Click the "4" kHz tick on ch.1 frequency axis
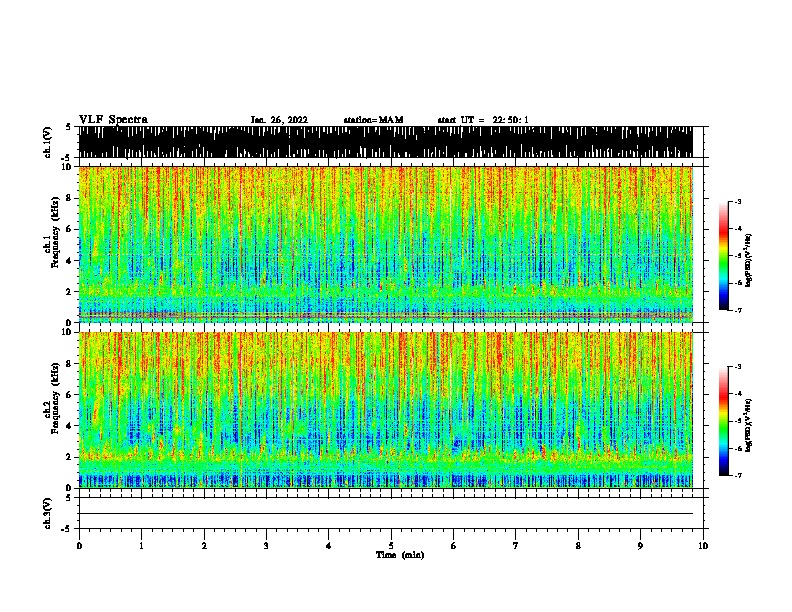The height and width of the screenshot is (612, 792). point(70,261)
